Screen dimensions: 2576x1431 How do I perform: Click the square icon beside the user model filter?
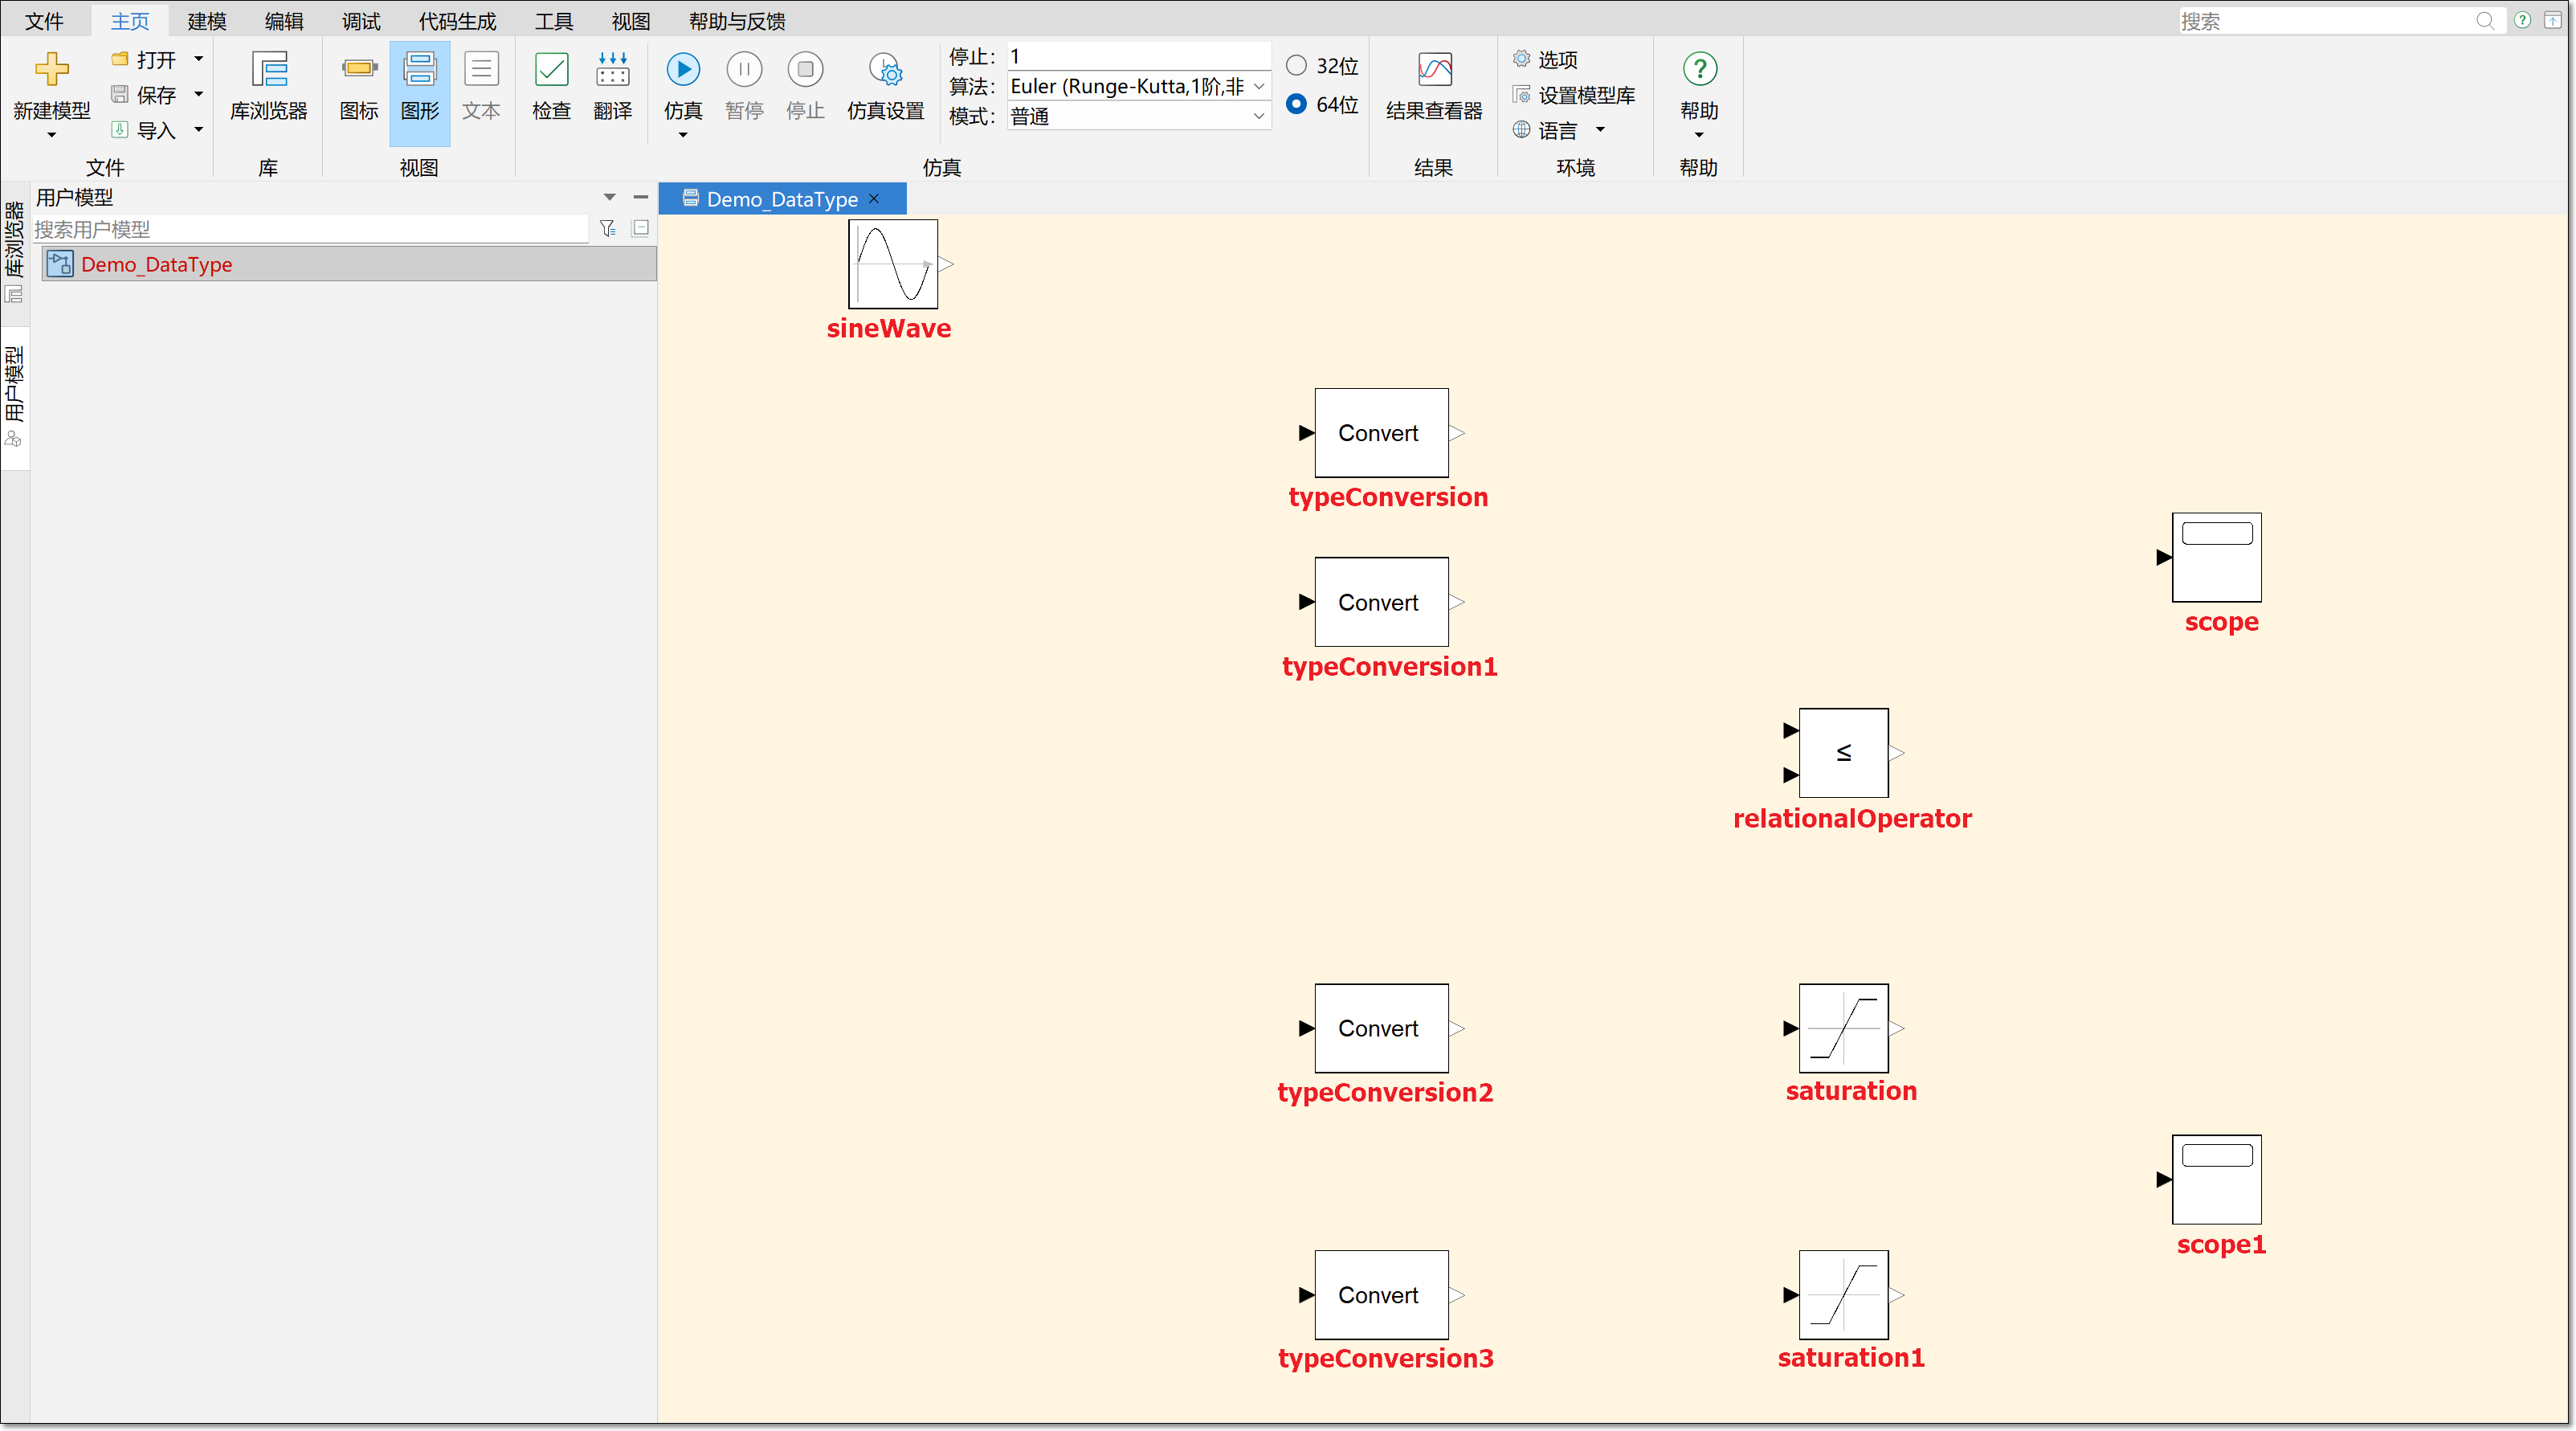[x=641, y=228]
